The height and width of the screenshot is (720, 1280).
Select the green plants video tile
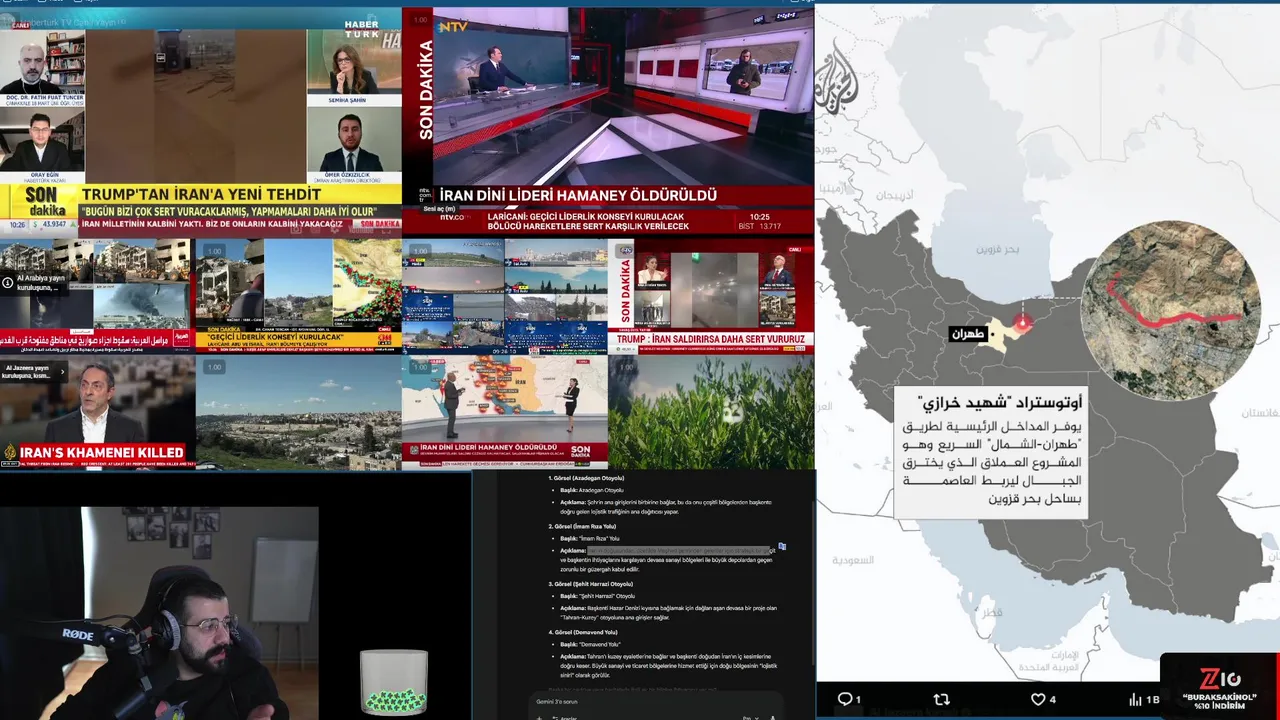(x=711, y=412)
